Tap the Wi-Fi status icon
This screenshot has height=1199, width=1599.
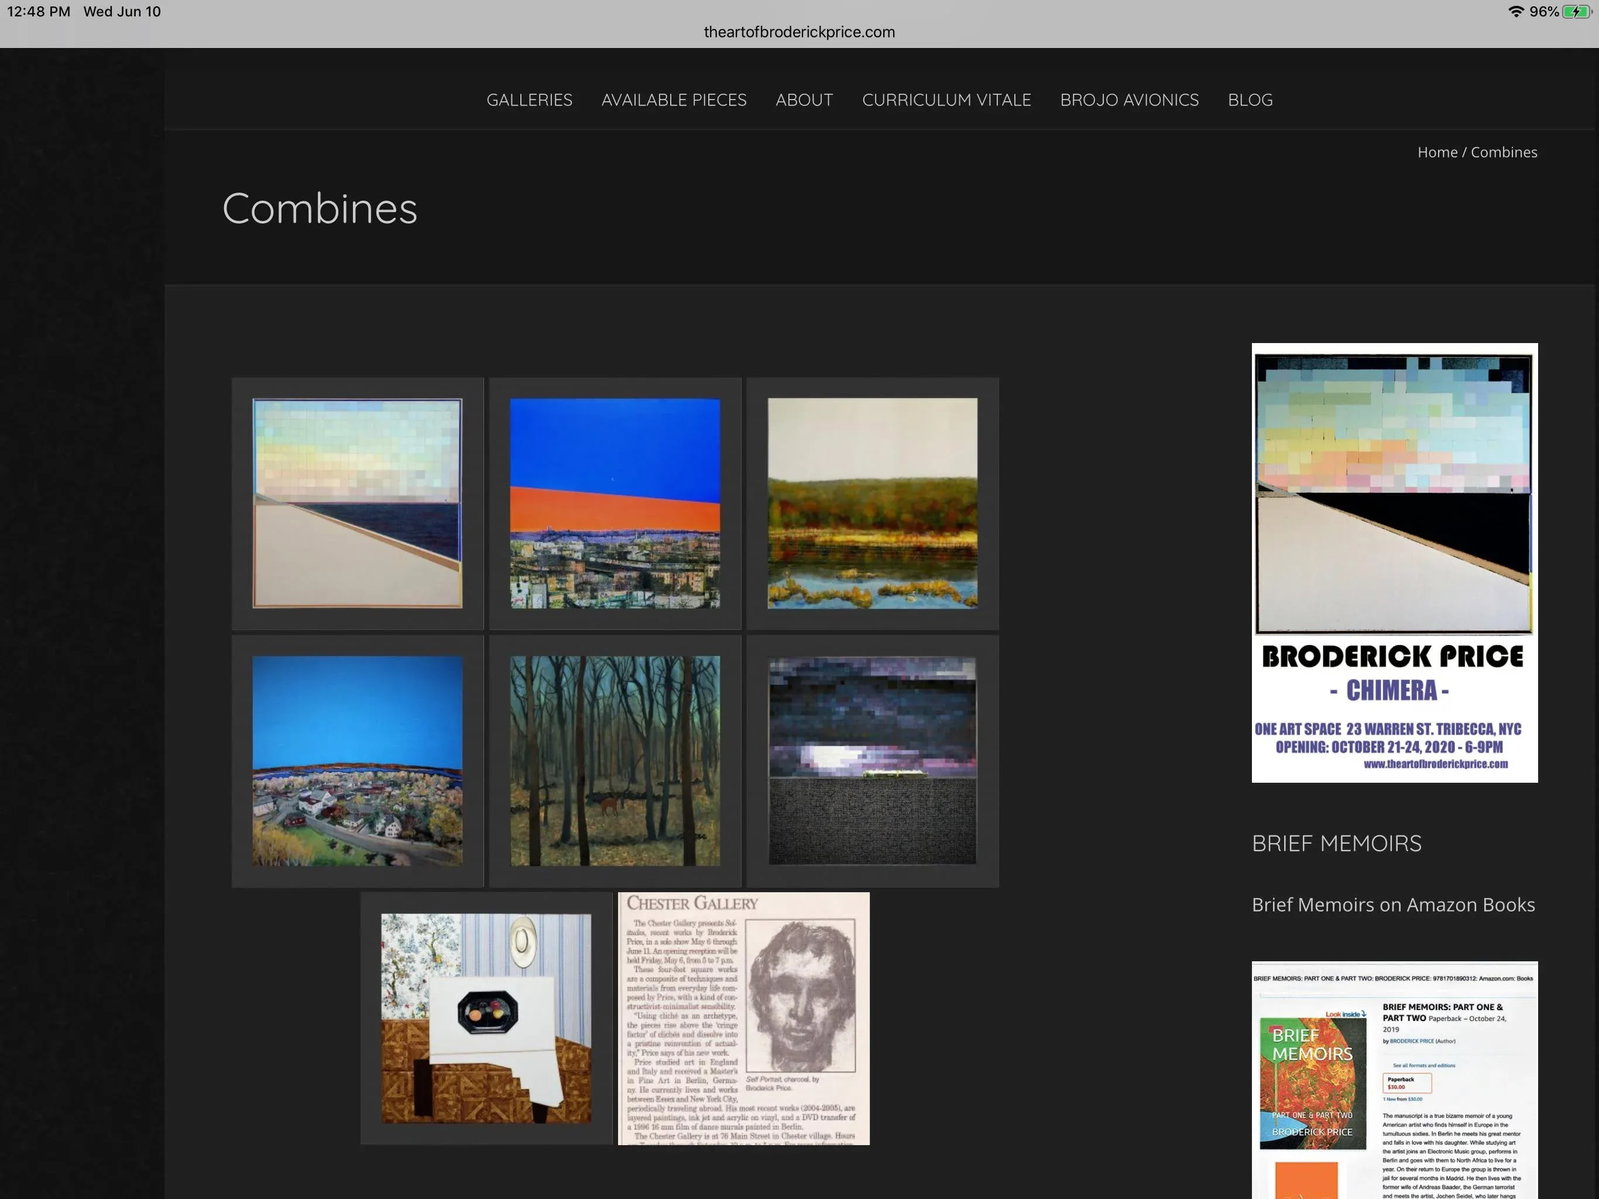1516,12
